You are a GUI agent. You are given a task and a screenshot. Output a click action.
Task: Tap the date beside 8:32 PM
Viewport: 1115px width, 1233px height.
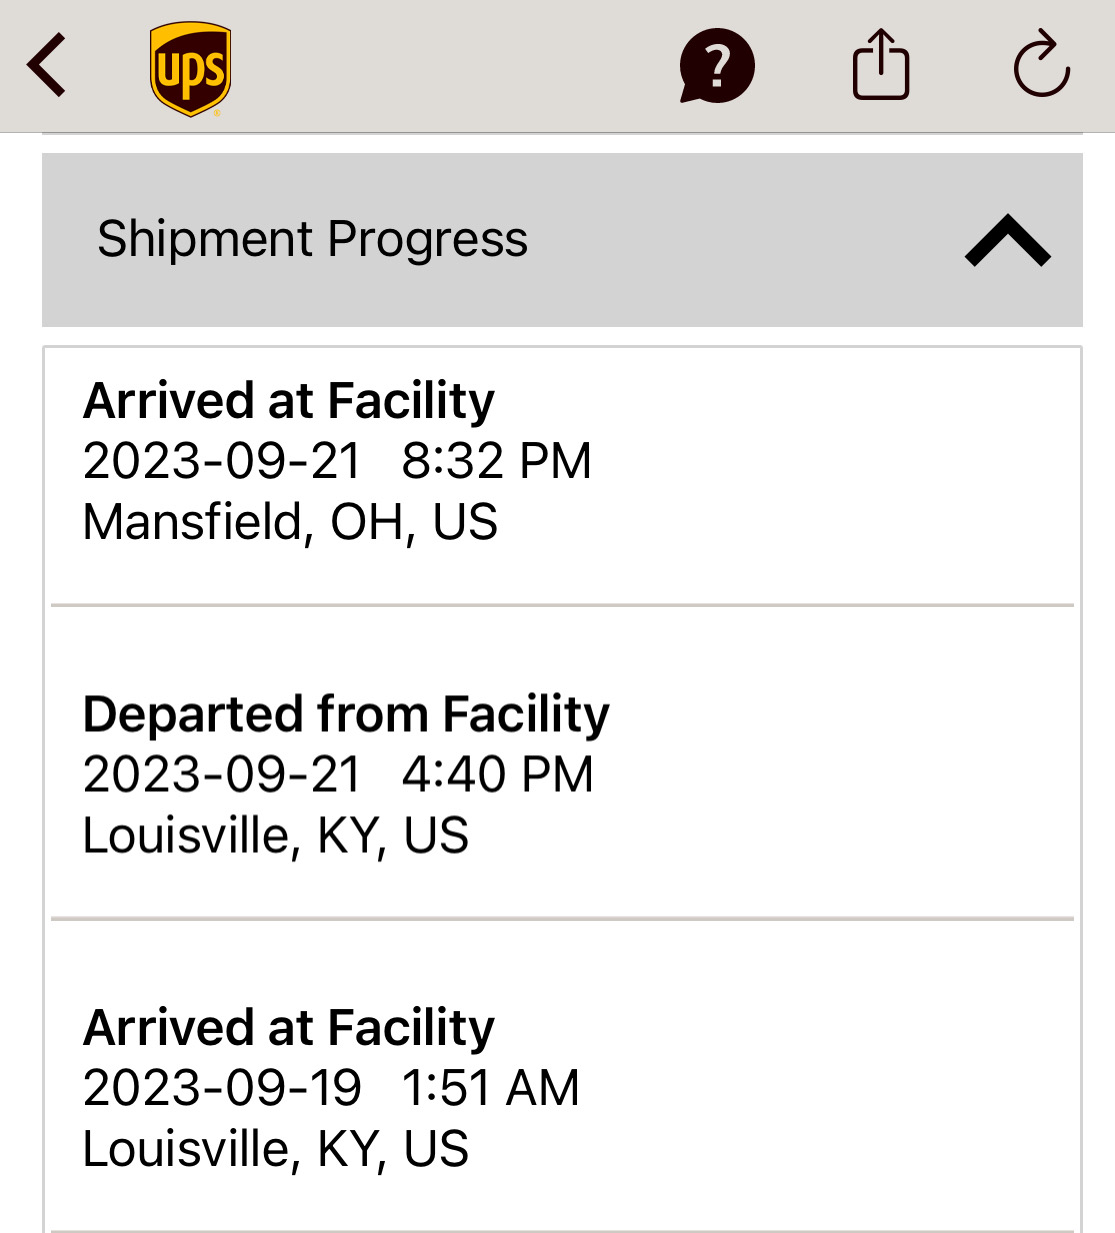pos(222,461)
